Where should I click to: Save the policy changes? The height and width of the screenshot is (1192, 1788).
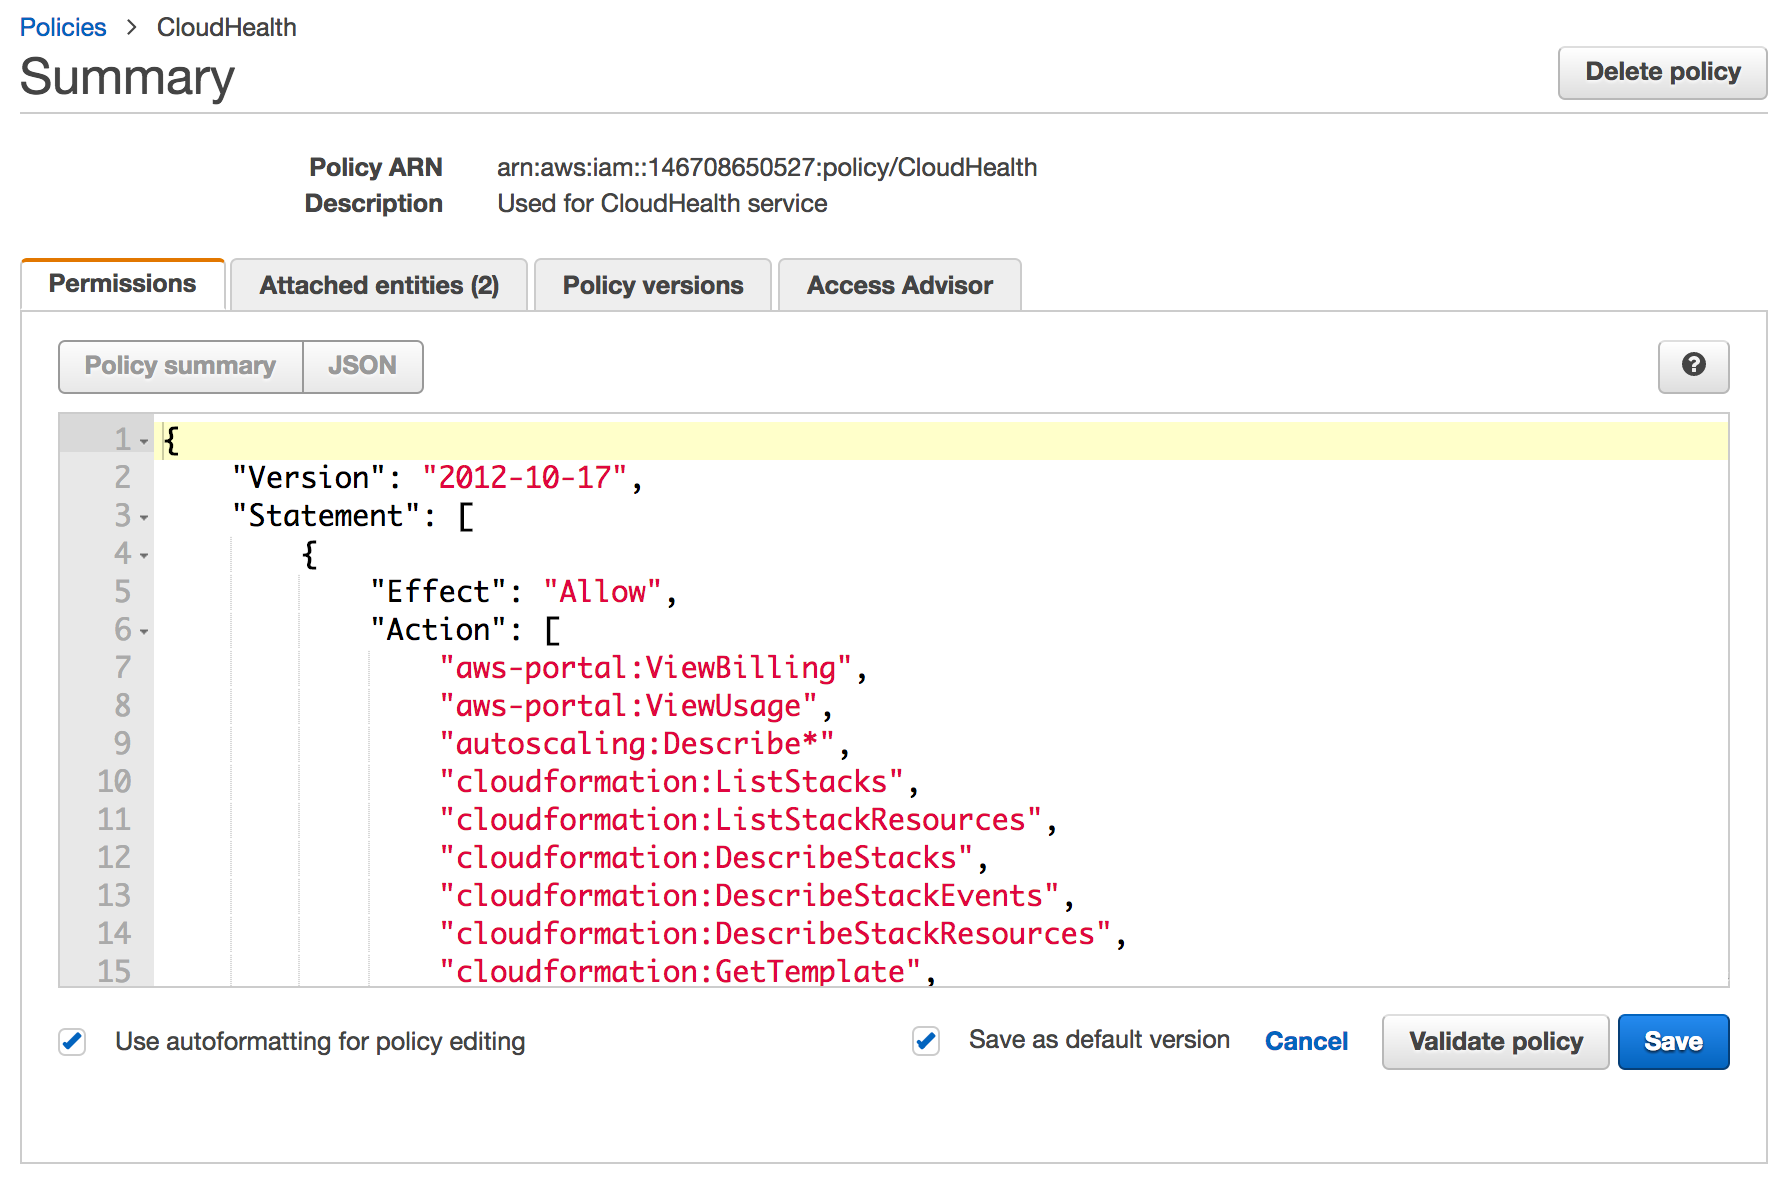click(1673, 1042)
